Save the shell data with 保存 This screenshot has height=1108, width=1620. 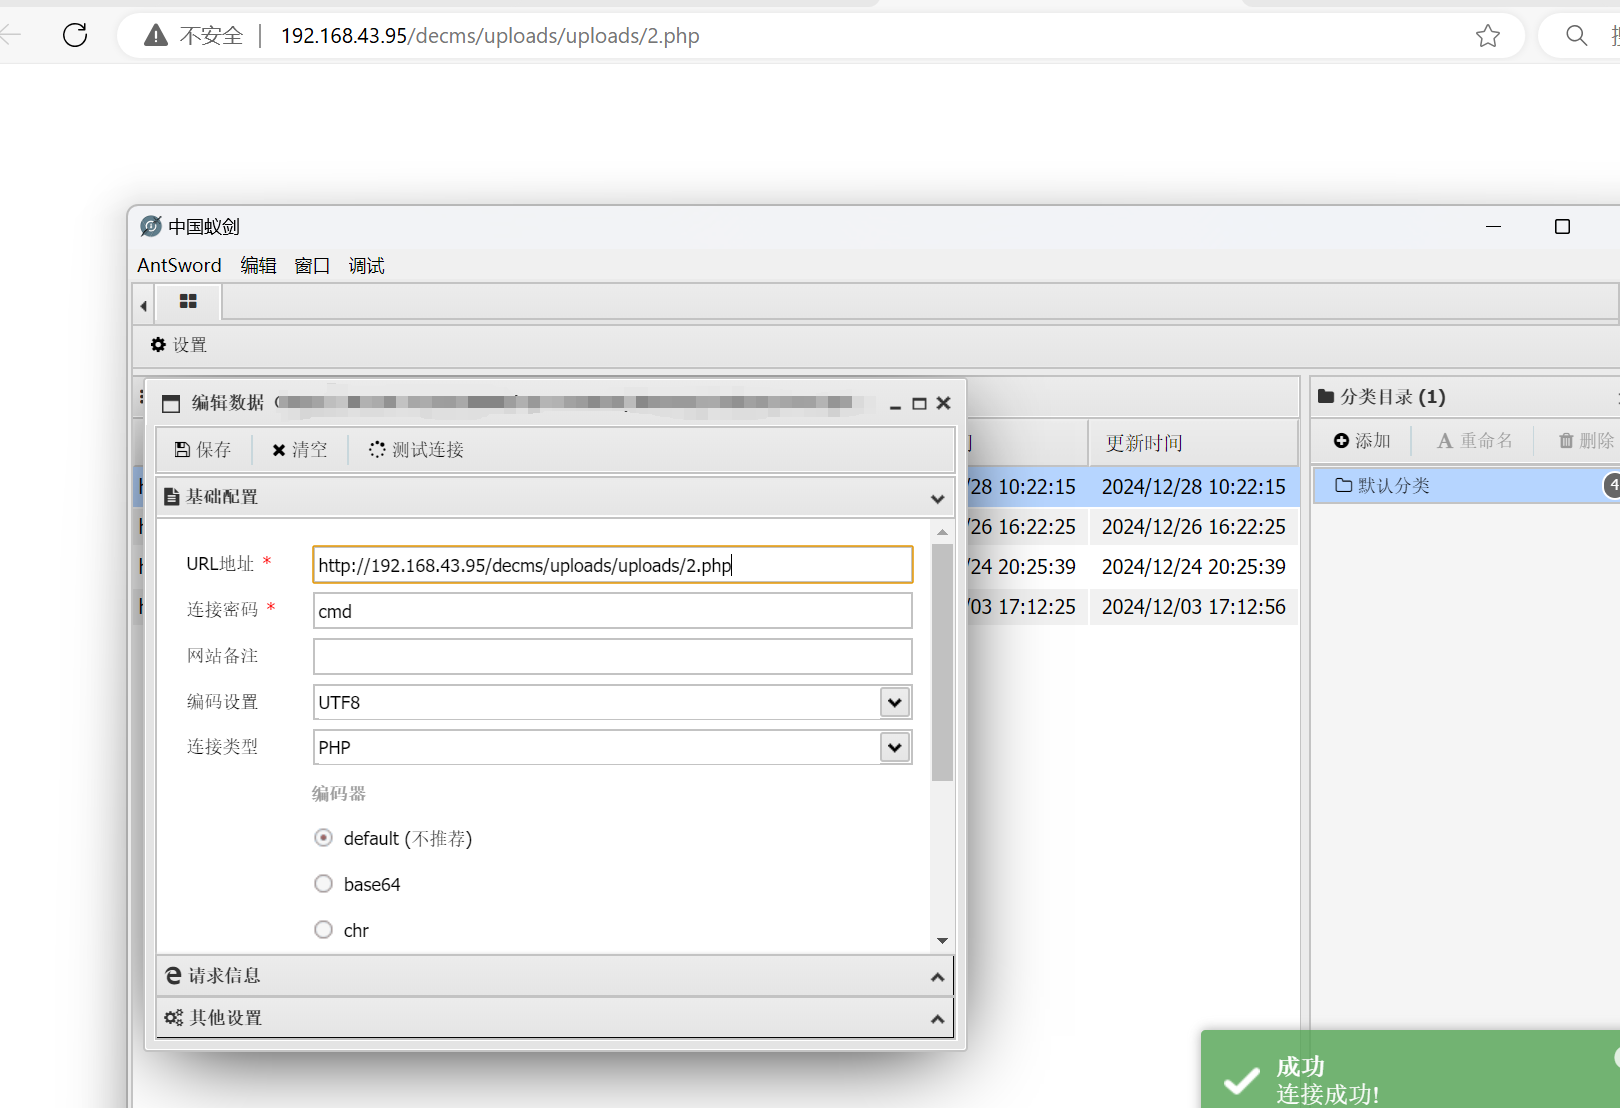click(203, 450)
